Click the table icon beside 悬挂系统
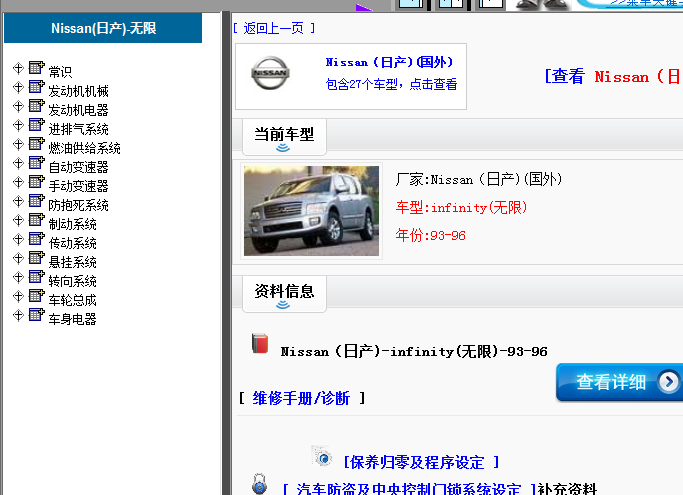 [x=37, y=258]
